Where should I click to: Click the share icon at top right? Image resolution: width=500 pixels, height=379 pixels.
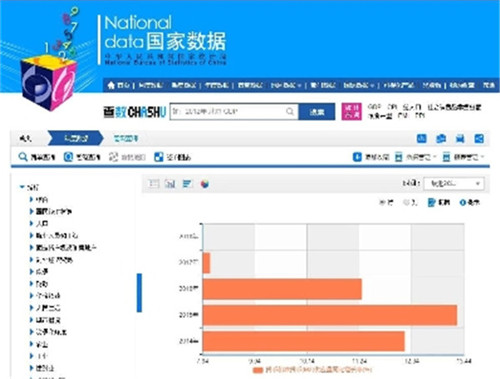click(x=479, y=139)
